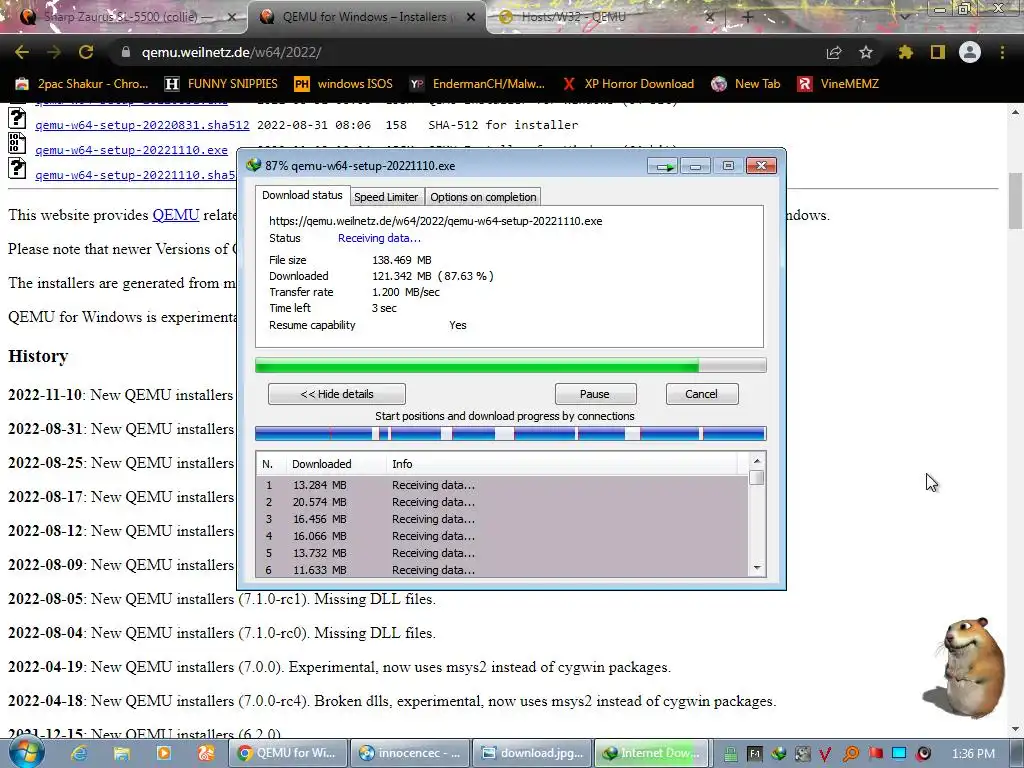Select the Download status tab
The image size is (1024, 768).
tap(302, 195)
